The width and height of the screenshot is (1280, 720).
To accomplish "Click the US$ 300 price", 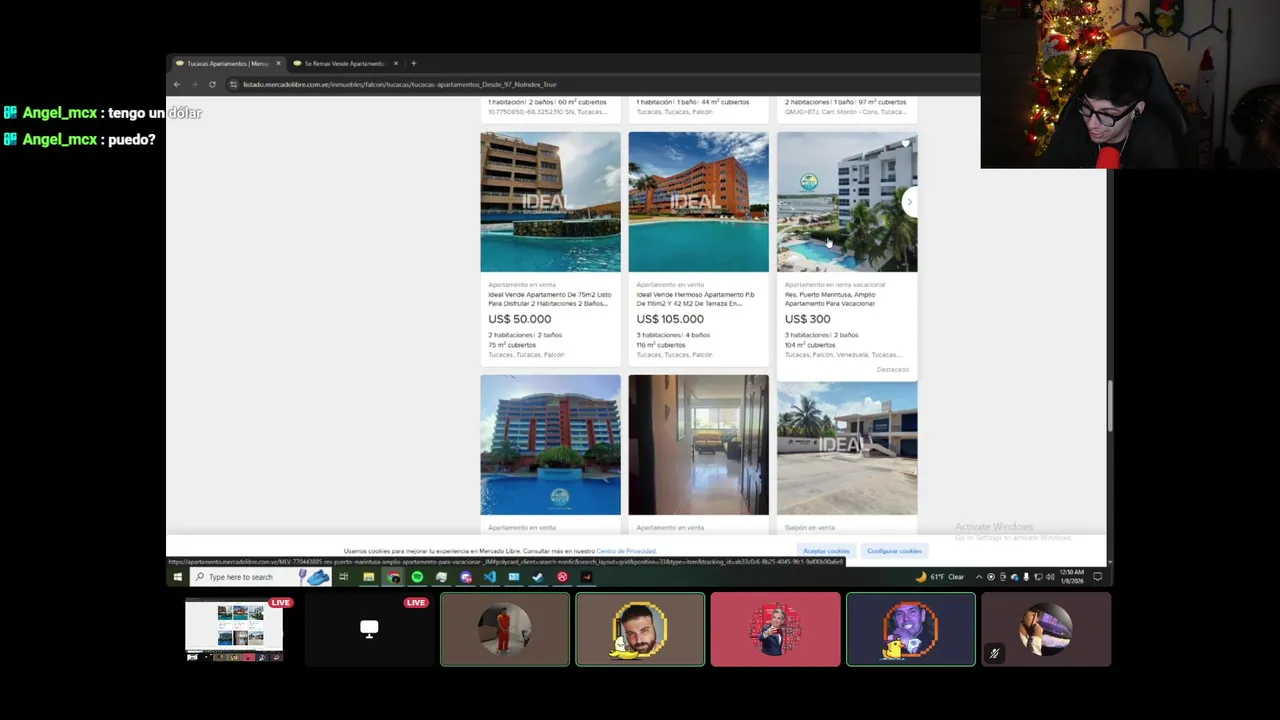I will 808,319.
